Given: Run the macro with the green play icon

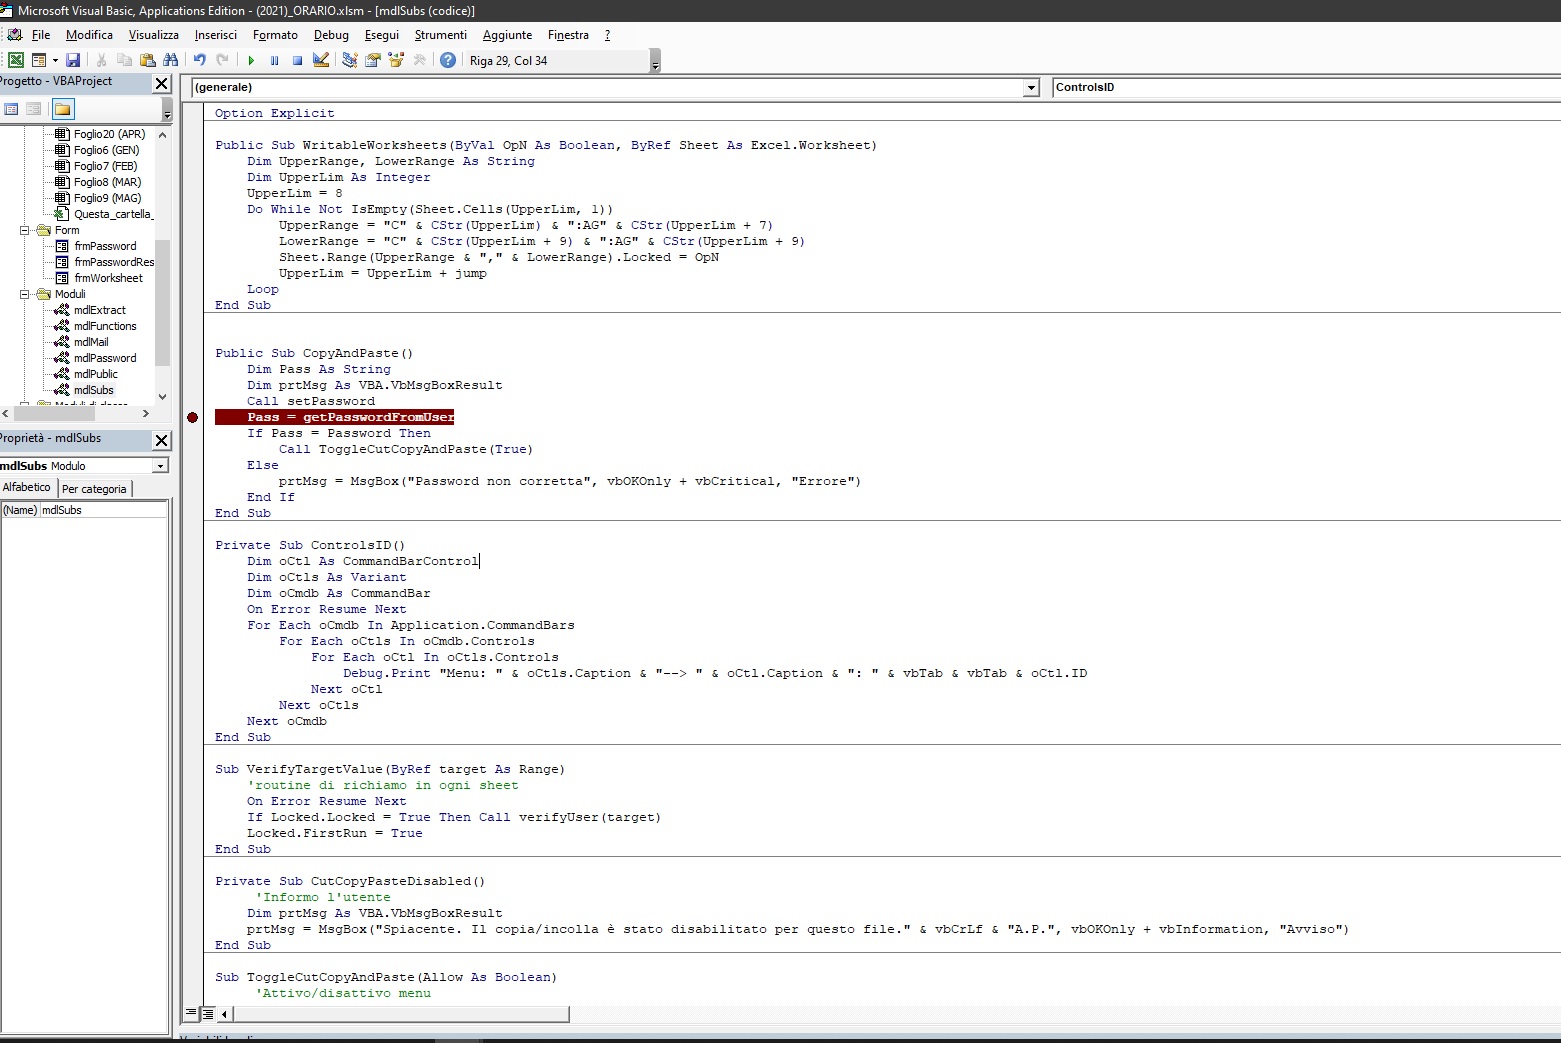Looking at the screenshot, I should point(251,60).
